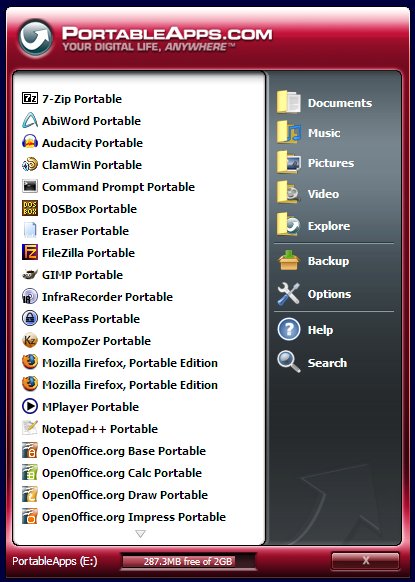This screenshot has height=582, width=415.
Task: Launch 7-Zip Portable via its icon
Action: pyautogui.click(x=30, y=98)
